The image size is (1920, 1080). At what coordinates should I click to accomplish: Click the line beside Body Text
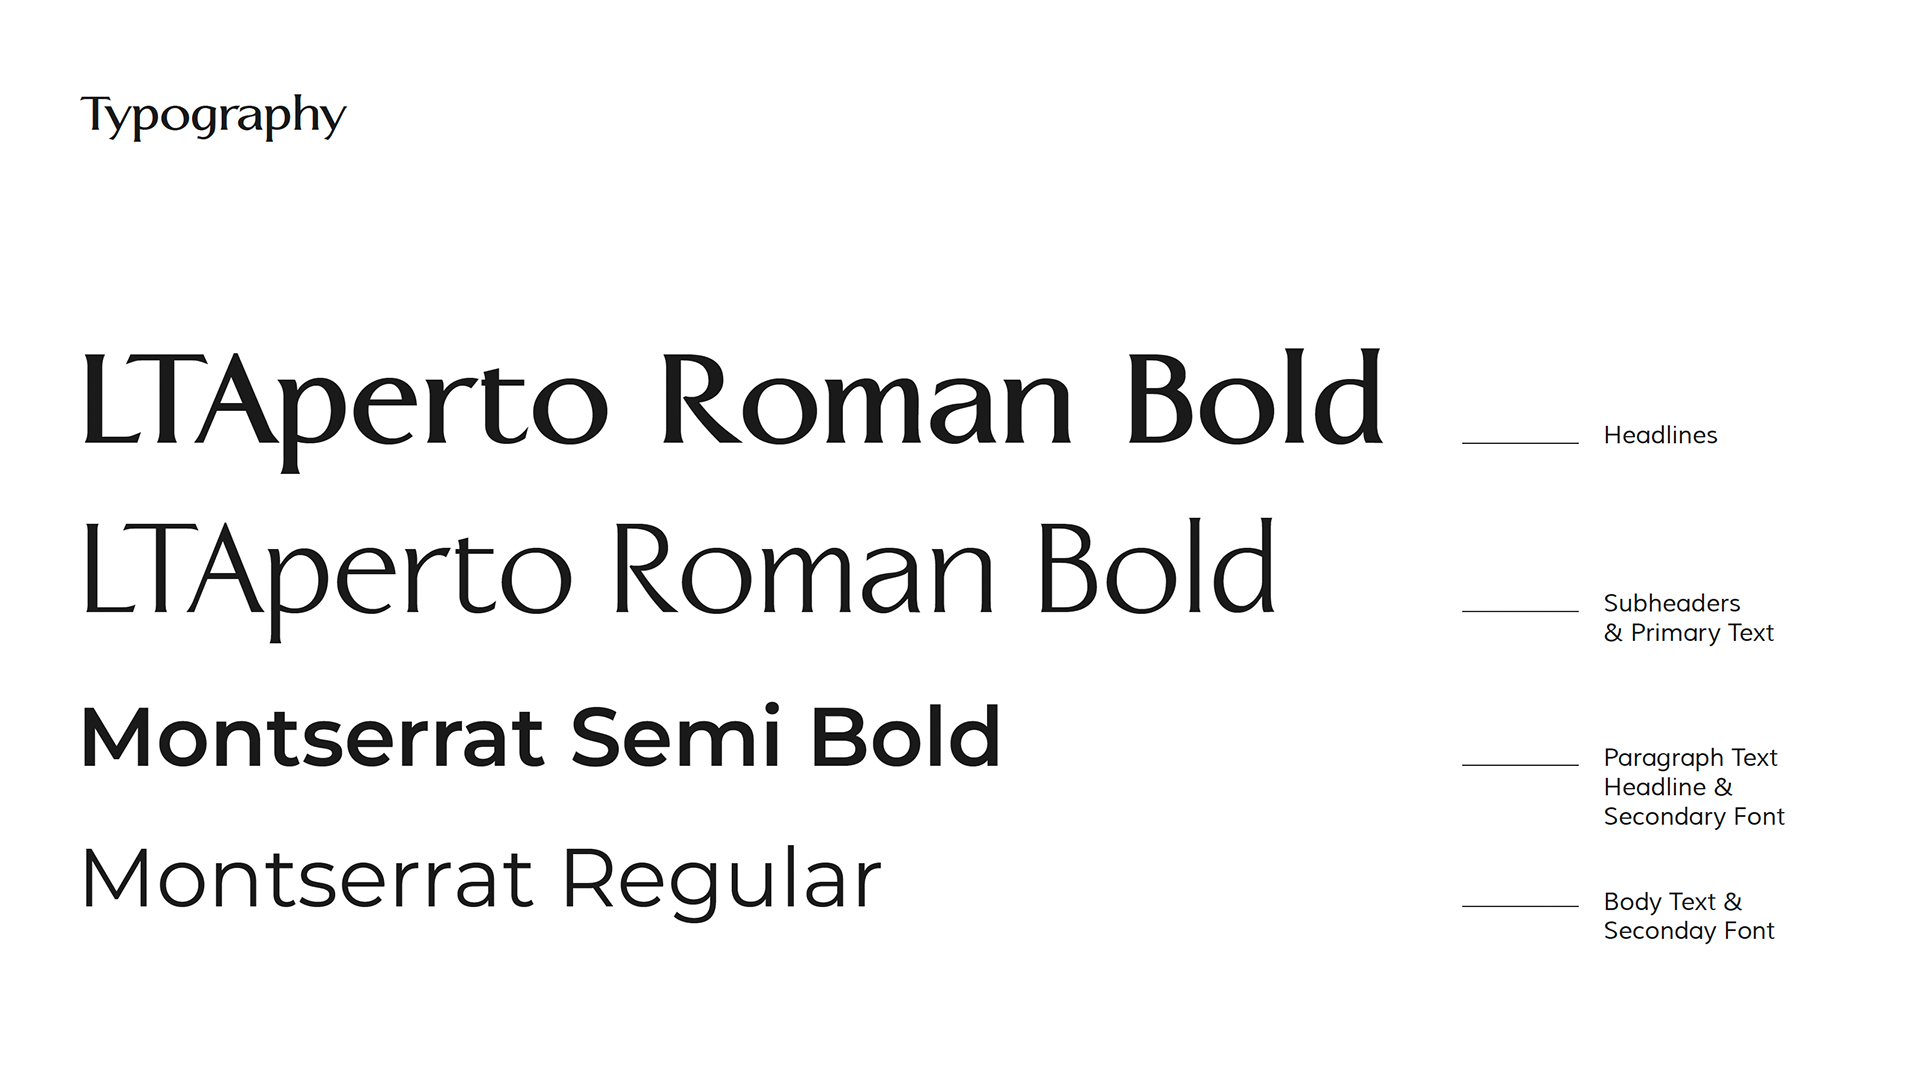point(1520,905)
